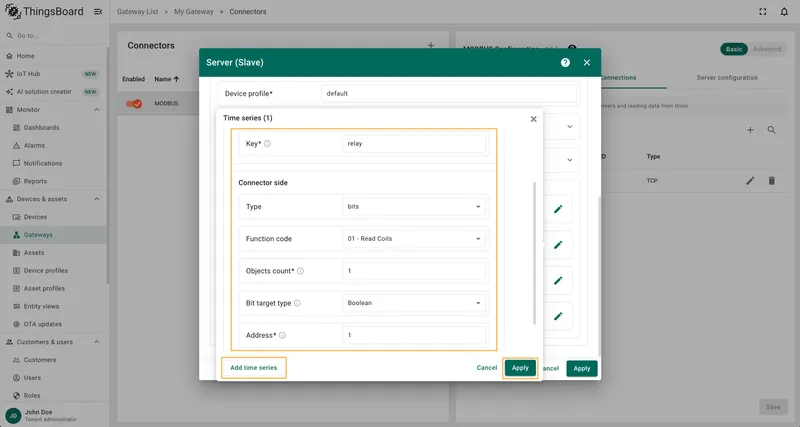Viewport: 800px width, 427px height.
Task: Cancel the Time series panel
Action: (486, 368)
